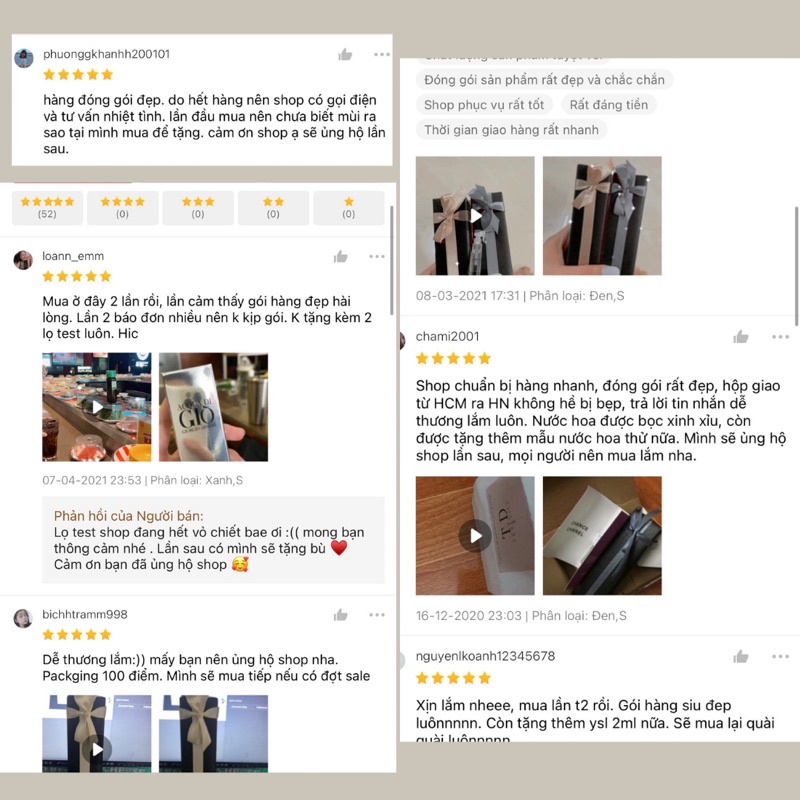Open three-dot menu on nguyenlkoanh12345678's review
800x800 pixels.
(x=781, y=657)
